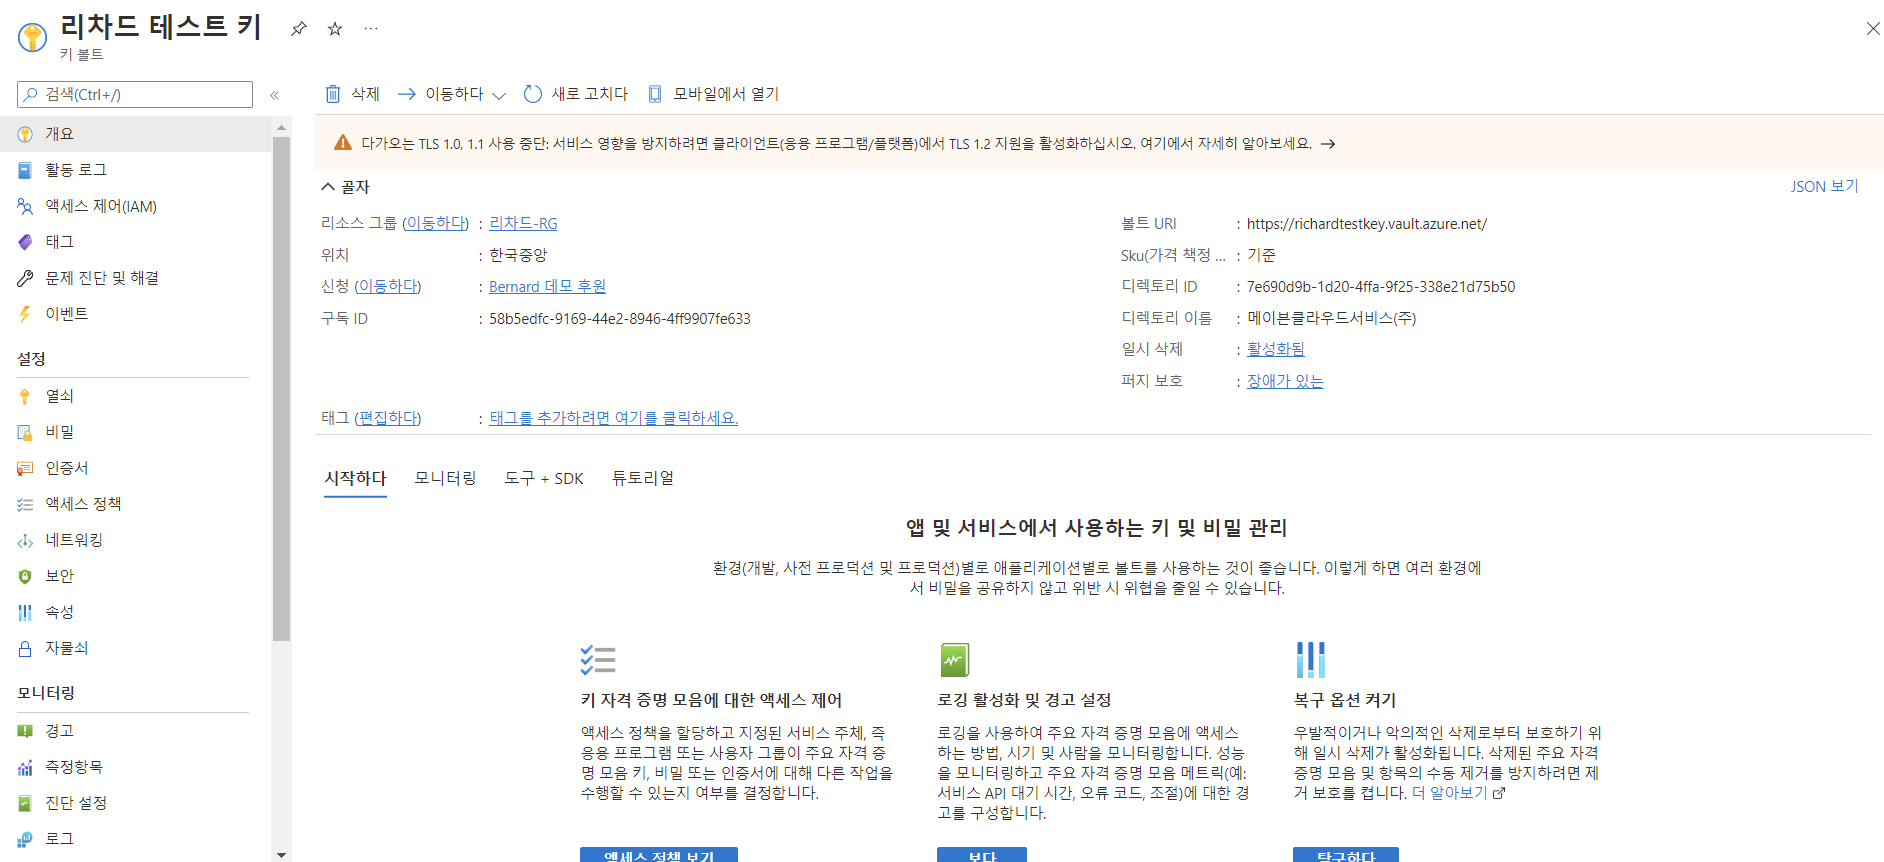
Task: Click 태그를 추가하려면 여기를 클릭하세요 link
Action: (x=613, y=418)
